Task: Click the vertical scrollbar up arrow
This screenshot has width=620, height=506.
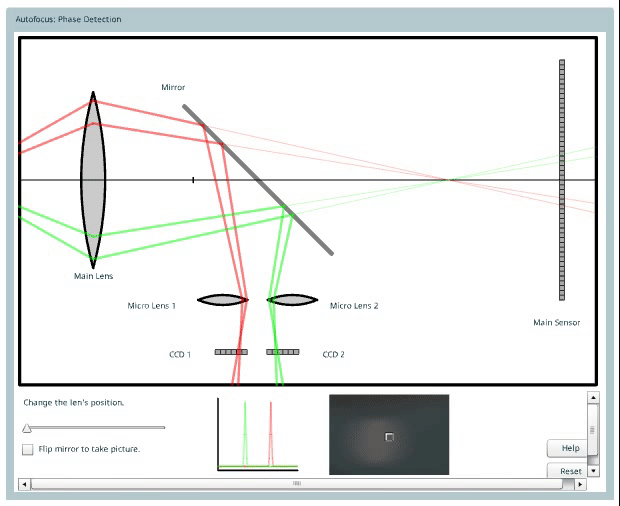Action: click(x=593, y=397)
